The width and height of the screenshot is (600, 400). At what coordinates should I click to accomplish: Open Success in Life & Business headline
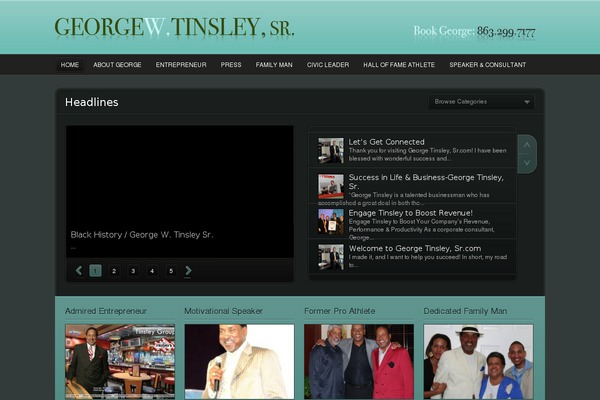[426, 181]
